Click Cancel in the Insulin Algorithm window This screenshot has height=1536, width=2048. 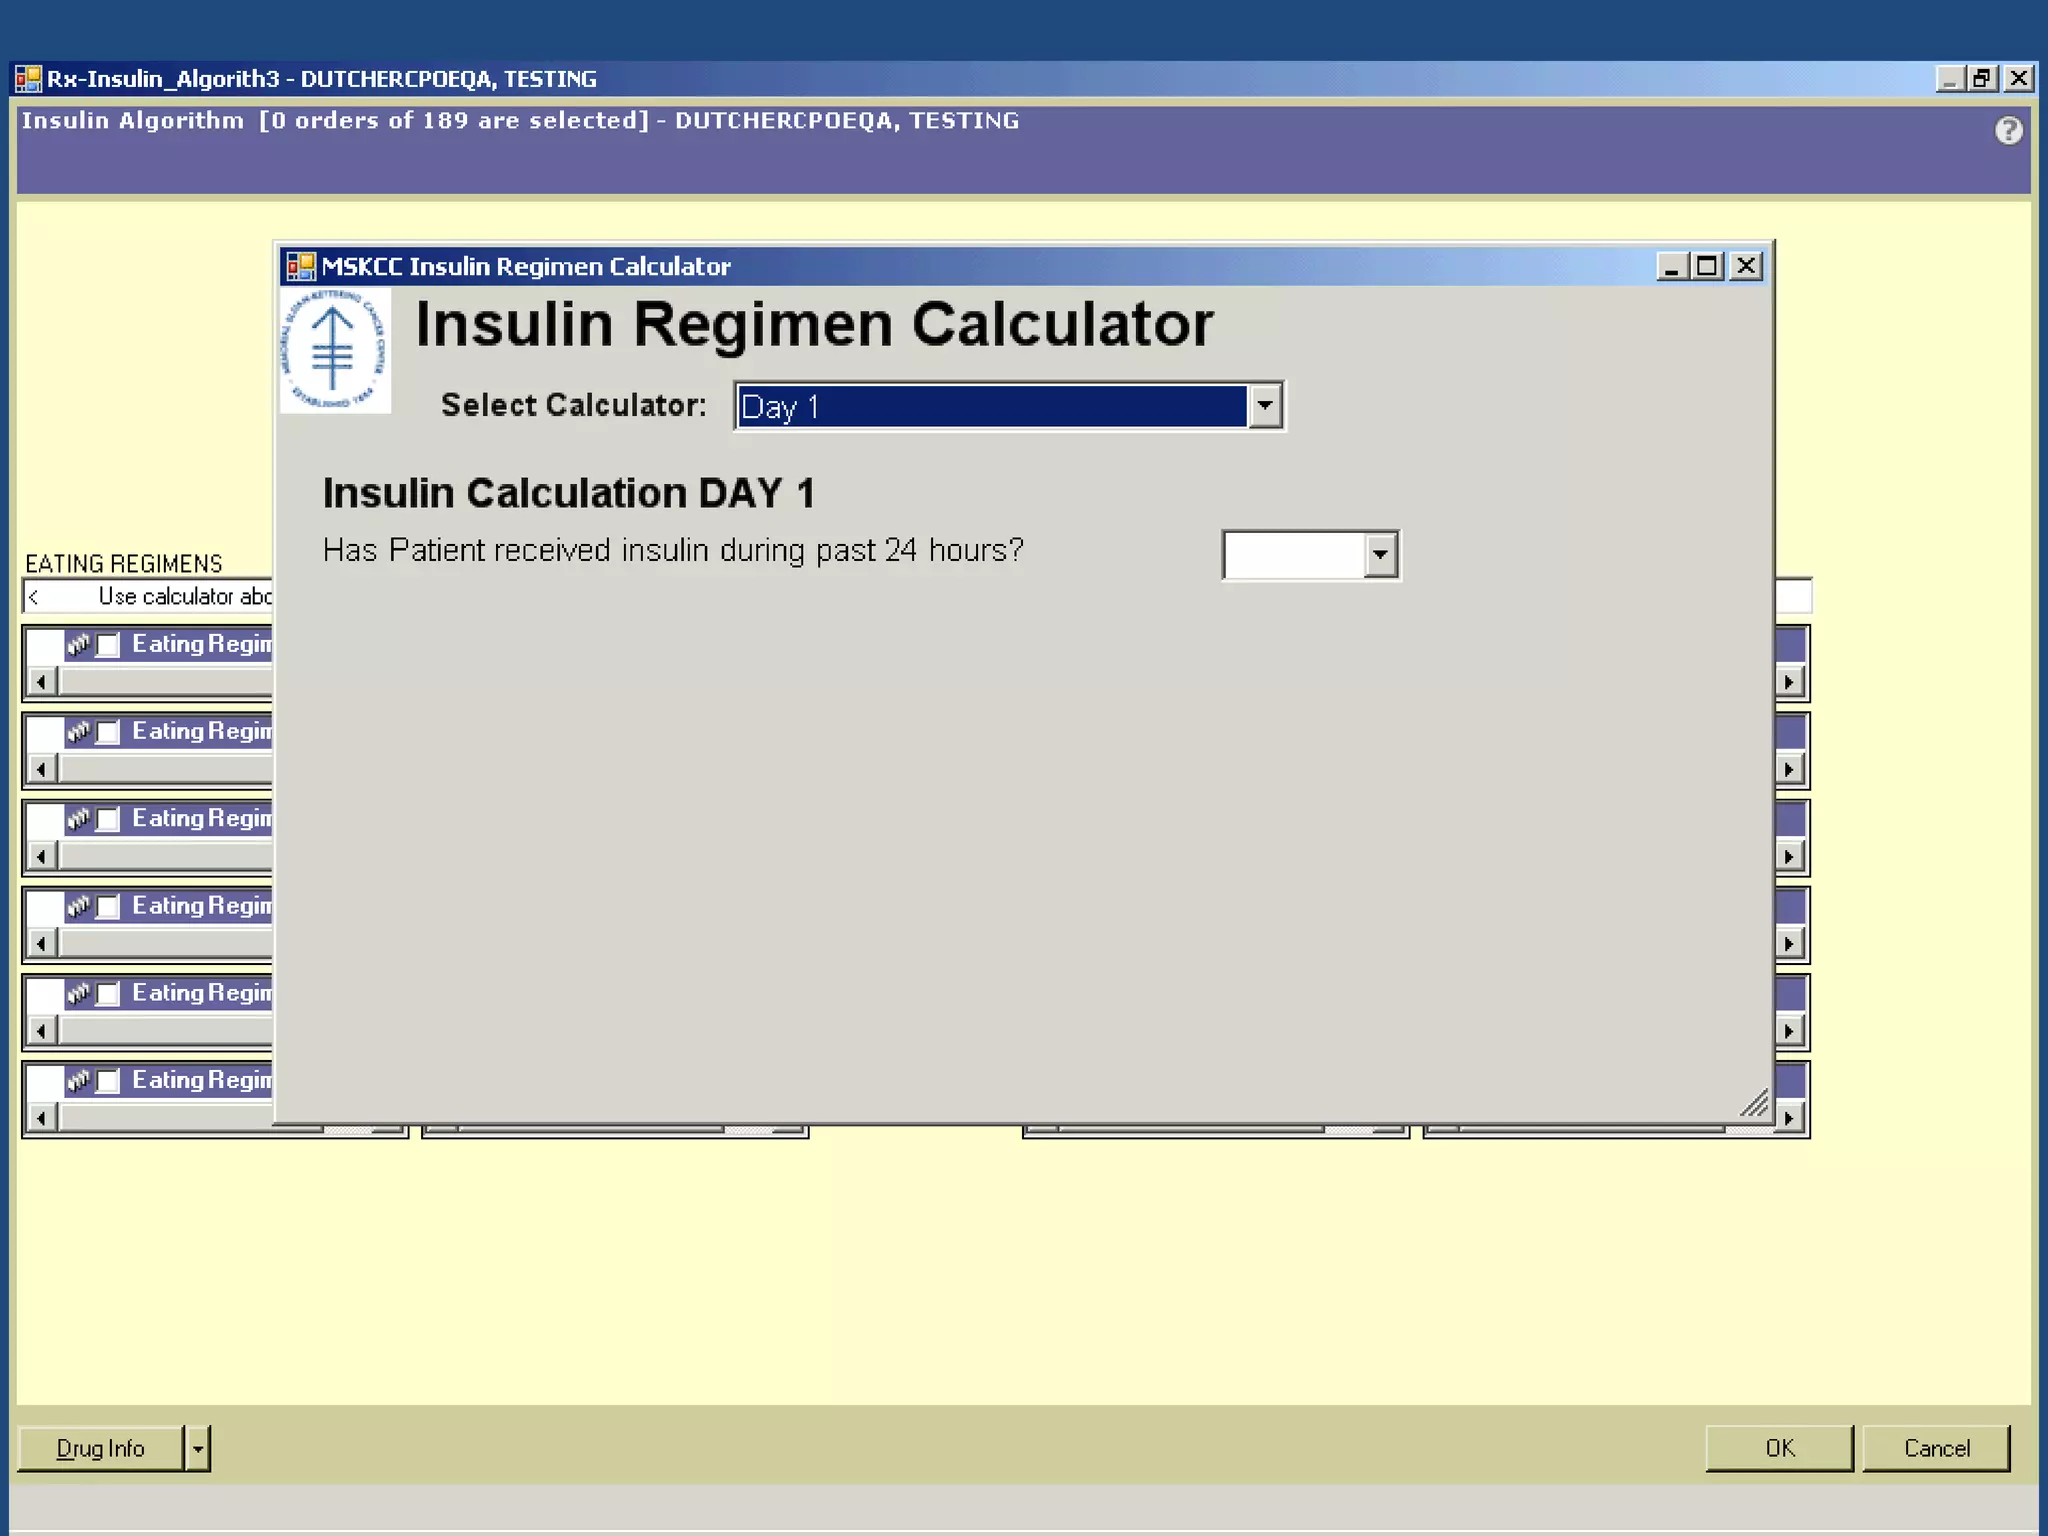pos(1936,1448)
